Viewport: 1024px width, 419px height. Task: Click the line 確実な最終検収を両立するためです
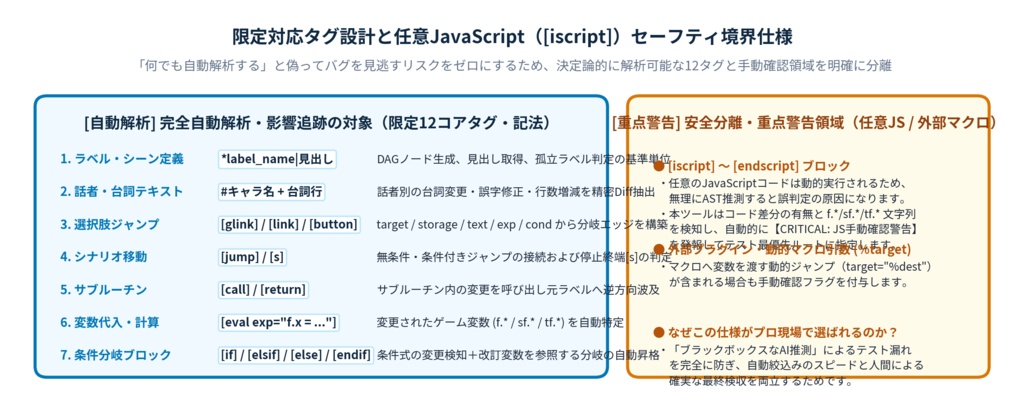pyautogui.click(x=761, y=381)
